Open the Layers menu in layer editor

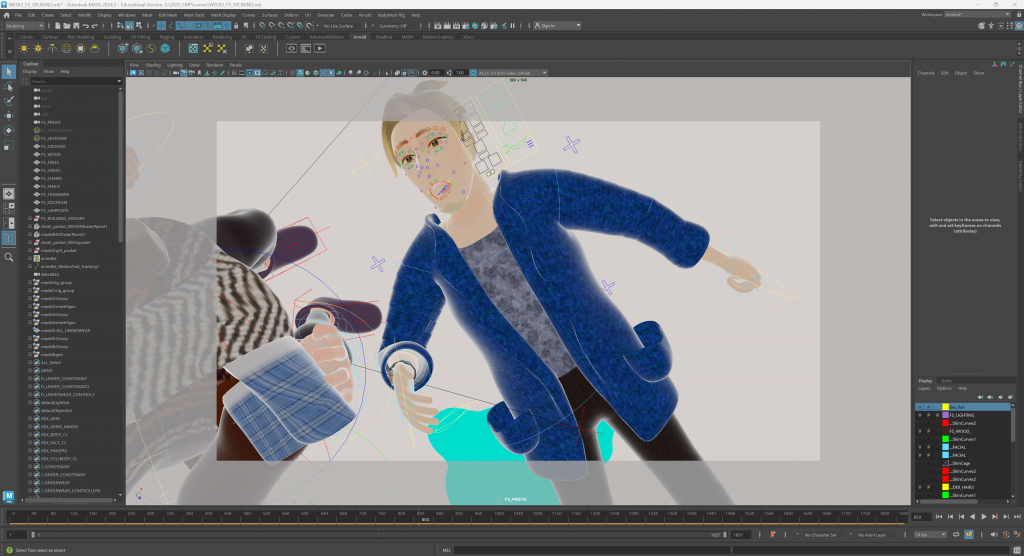click(925, 388)
